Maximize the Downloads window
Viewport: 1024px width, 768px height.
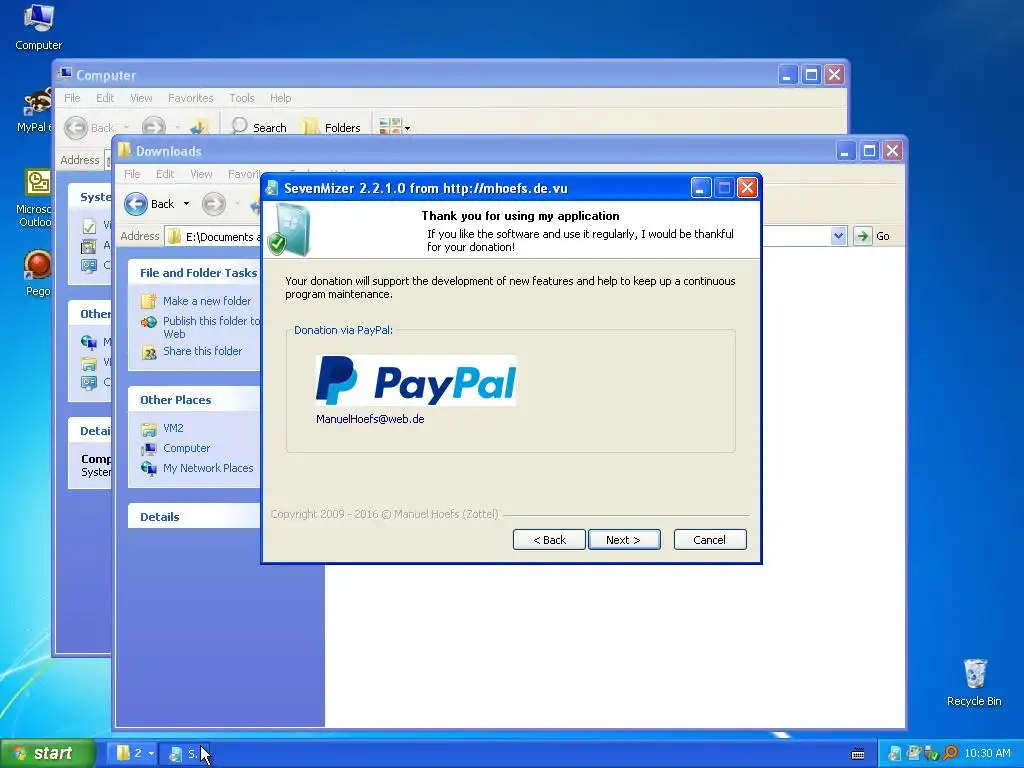coord(869,152)
